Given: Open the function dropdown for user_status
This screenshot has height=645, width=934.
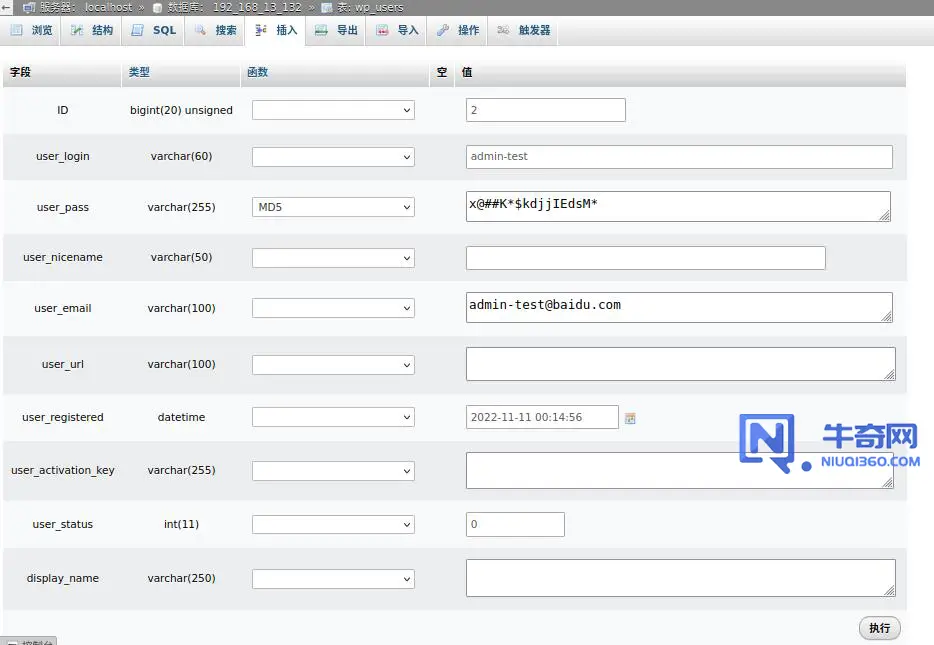Looking at the screenshot, I should (x=333, y=524).
